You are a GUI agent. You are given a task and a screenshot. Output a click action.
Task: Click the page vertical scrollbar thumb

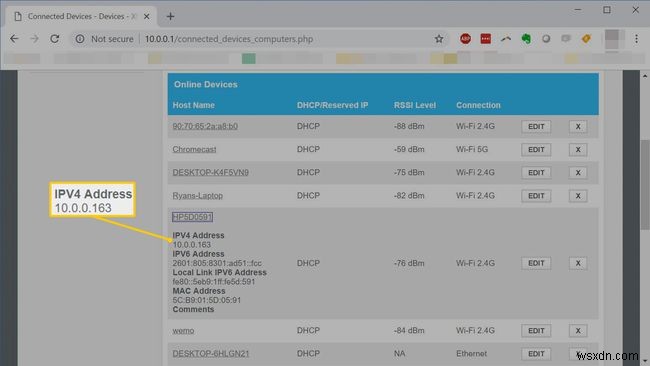point(645,185)
